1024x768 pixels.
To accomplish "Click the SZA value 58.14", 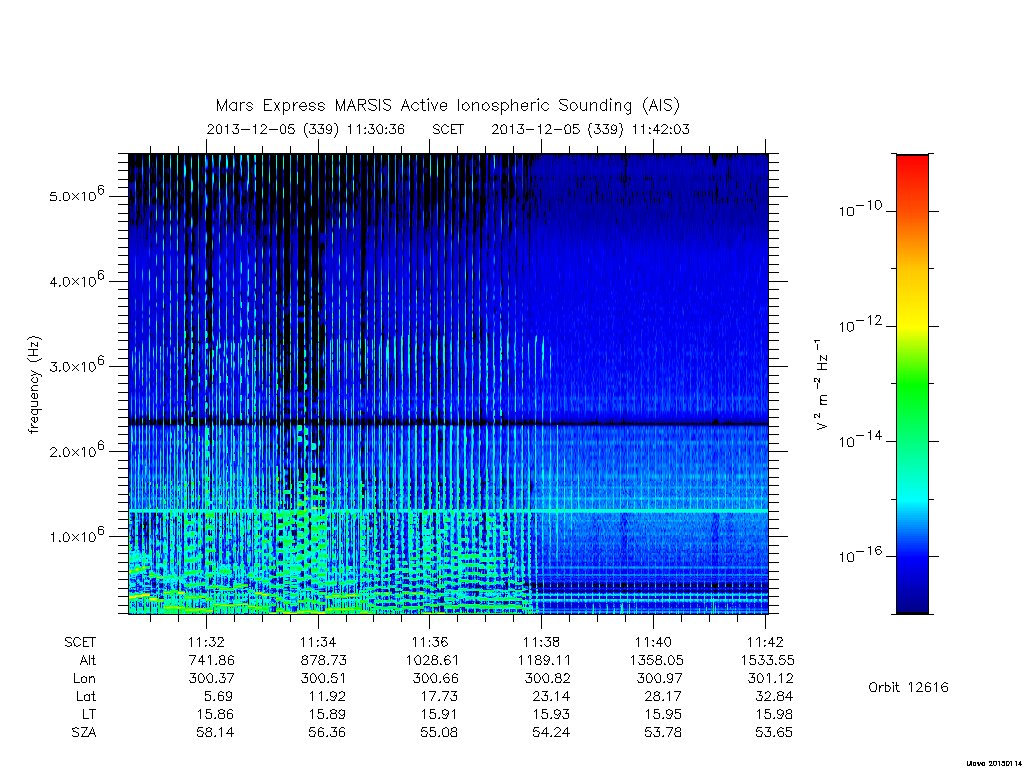I will (215, 732).
